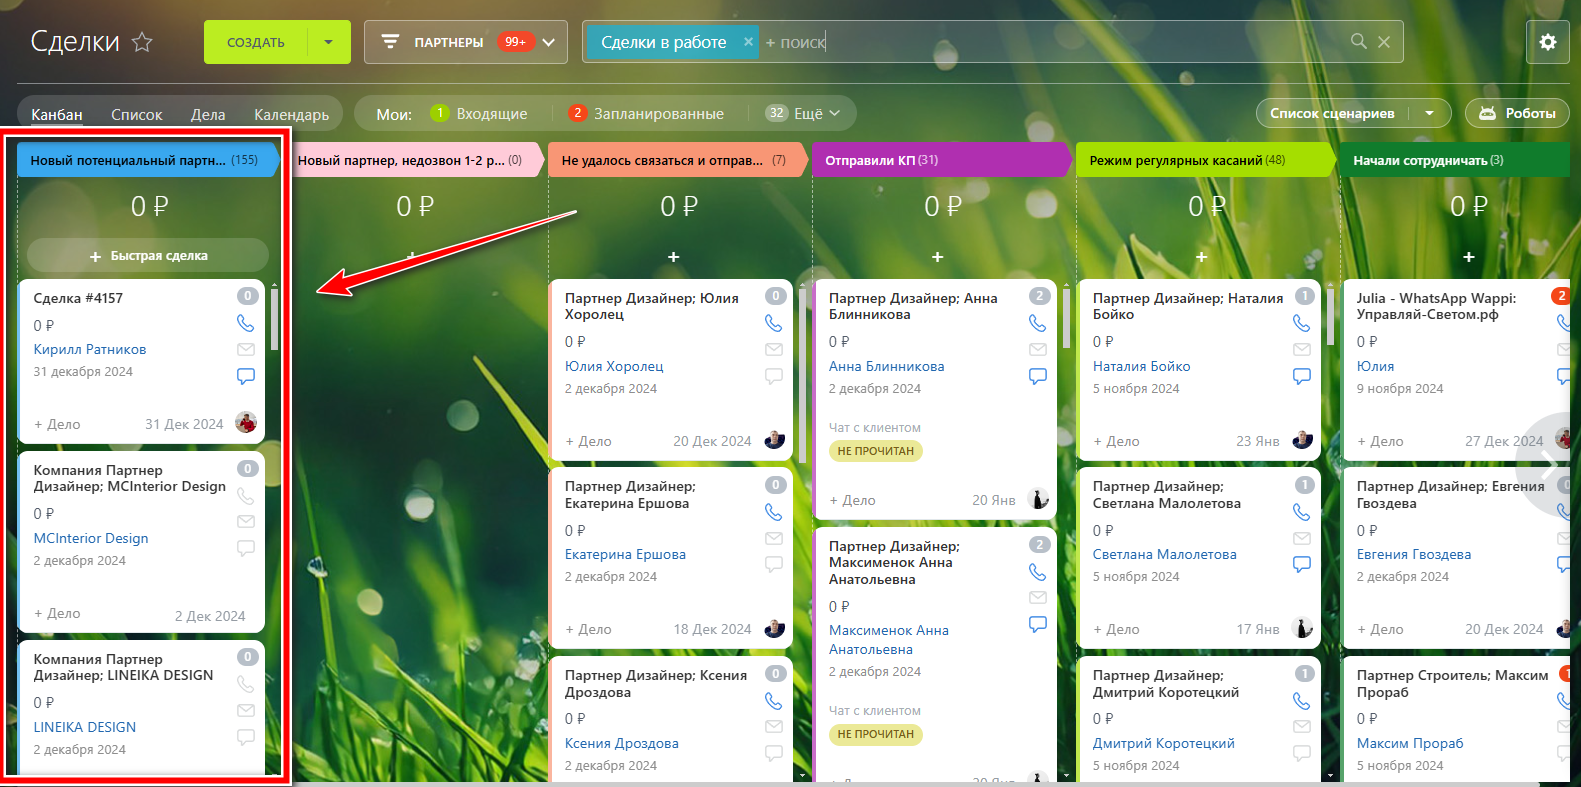Open chat icon on Сделка #4157 card
The width and height of the screenshot is (1581, 787).
tap(245, 376)
